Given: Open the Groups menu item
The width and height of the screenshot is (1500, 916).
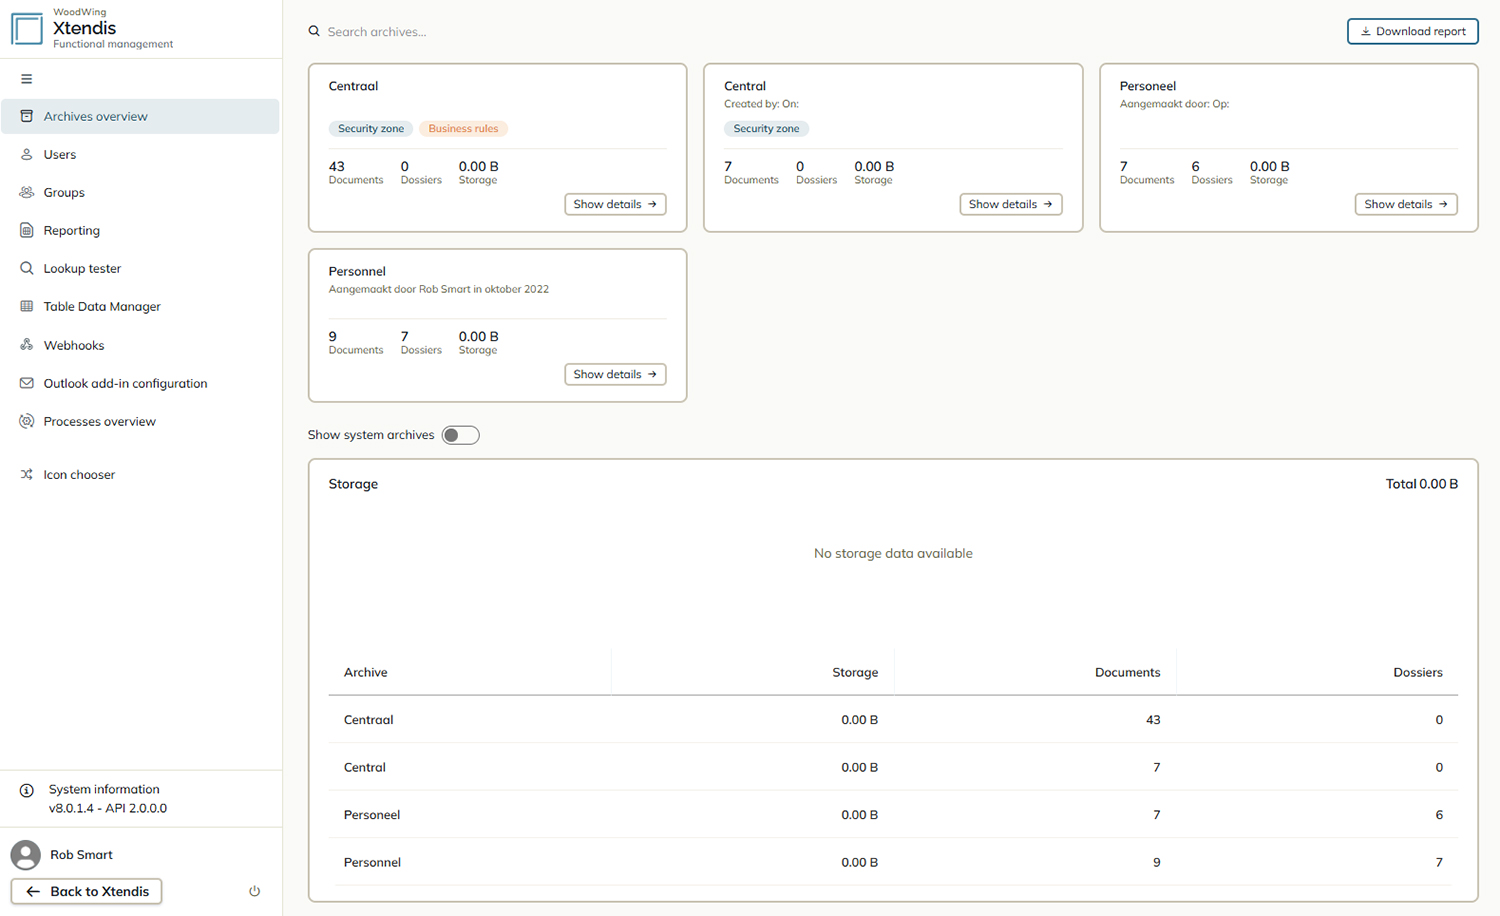Looking at the screenshot, I should (x=140, y=192).
